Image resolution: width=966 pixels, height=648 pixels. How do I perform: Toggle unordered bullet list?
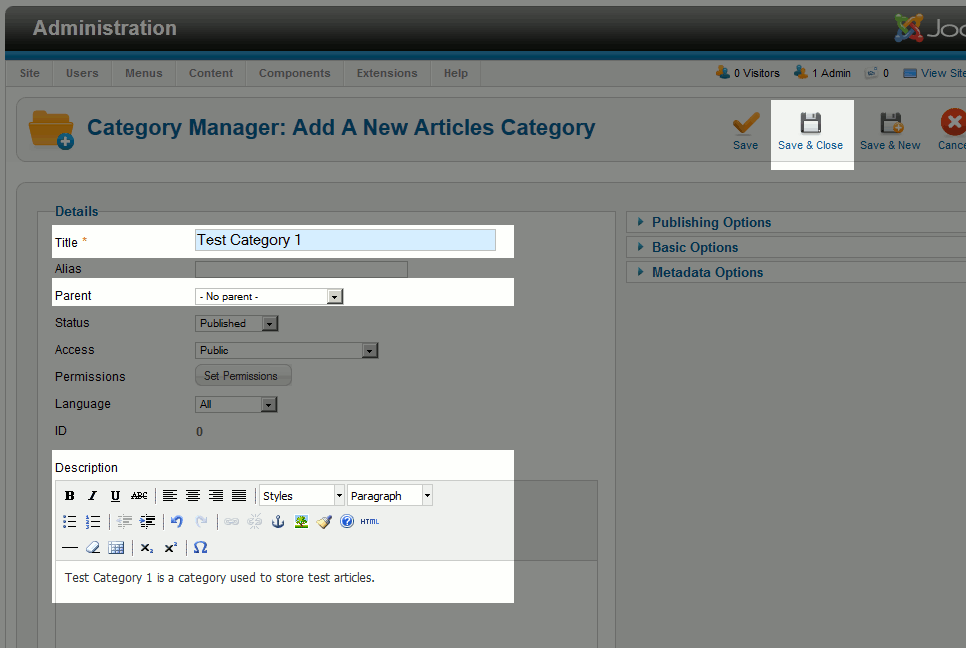coord(70,522)
